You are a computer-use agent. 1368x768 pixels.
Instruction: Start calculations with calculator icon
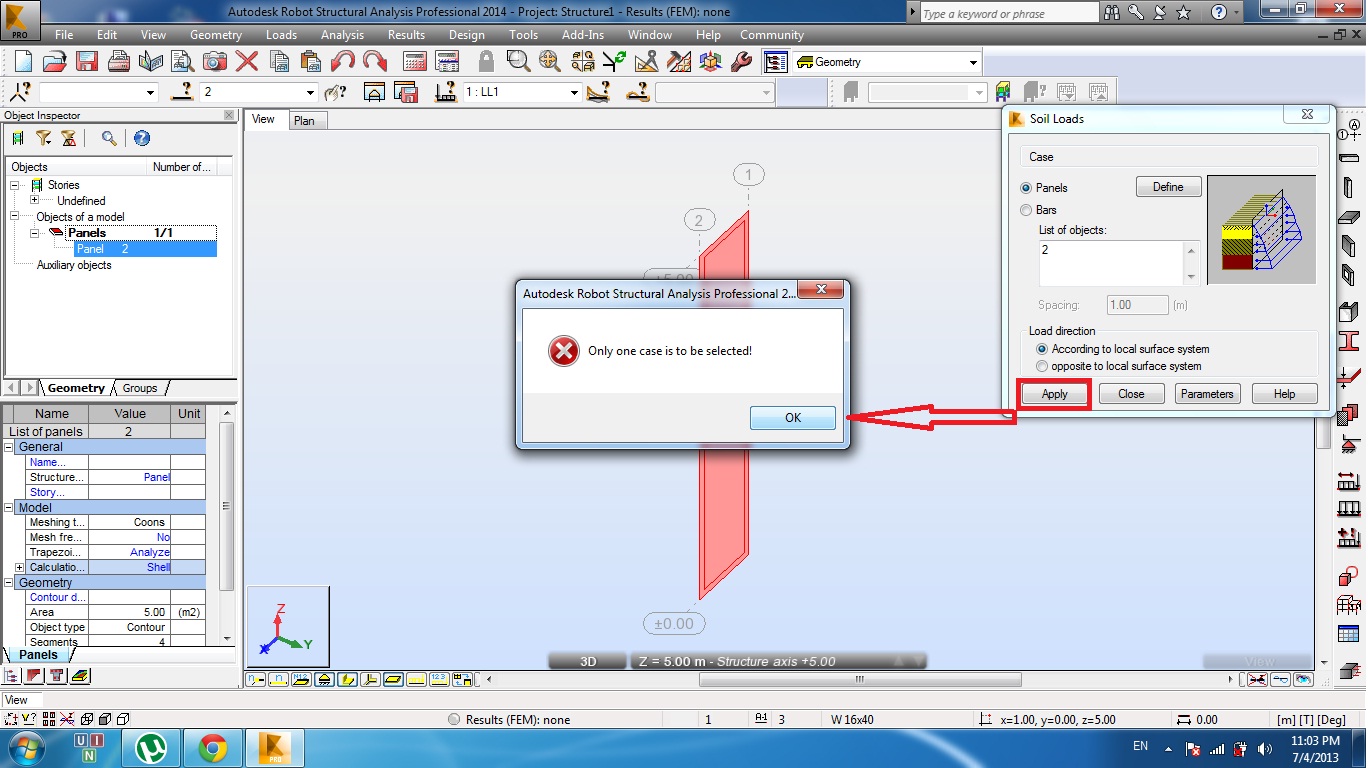pos(414,61)
